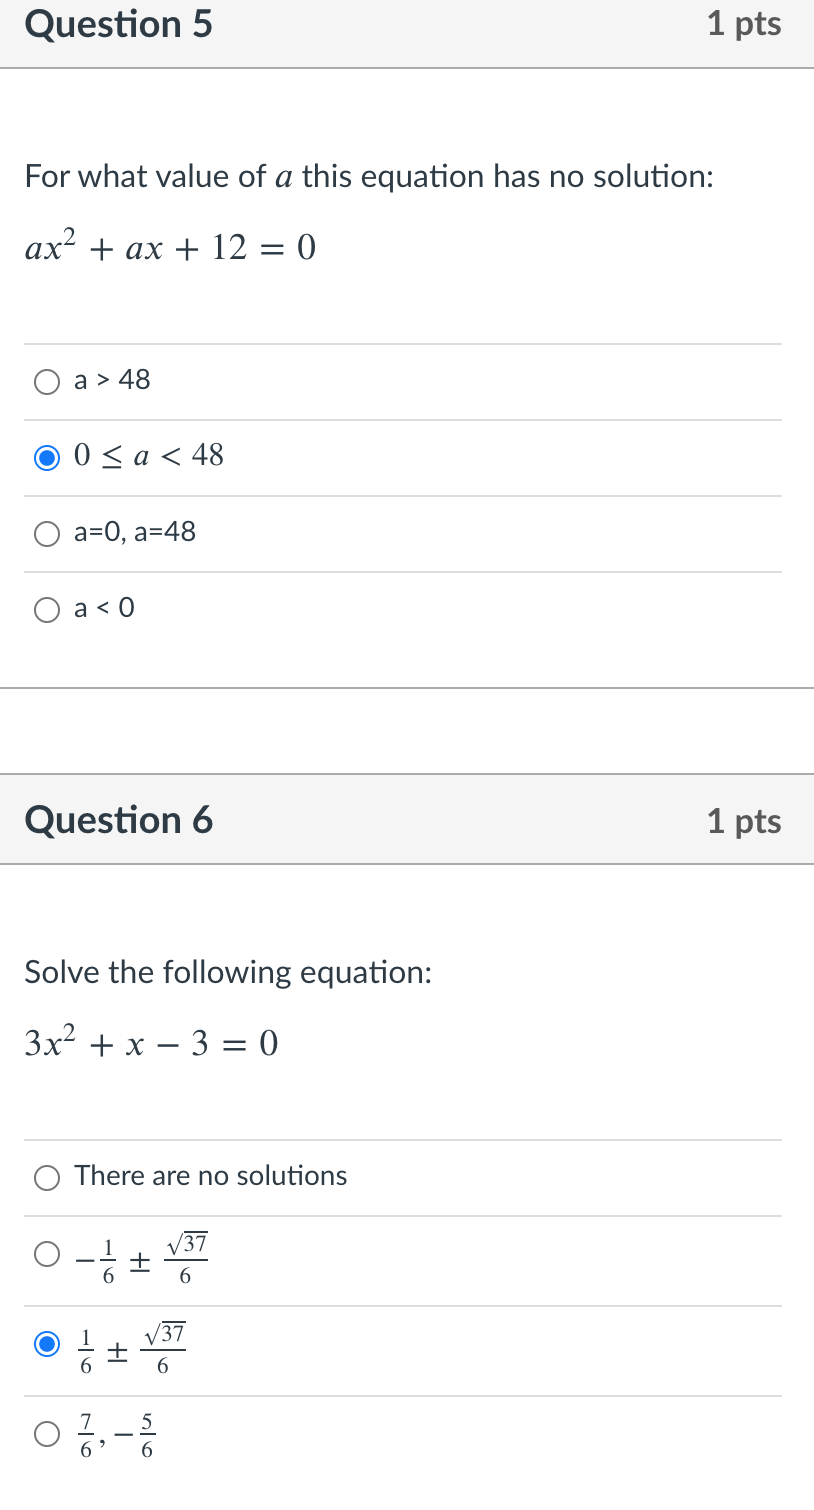Select the answer 'a < 0'
This screenshot has width=814, height=1510.
point(46,610)
